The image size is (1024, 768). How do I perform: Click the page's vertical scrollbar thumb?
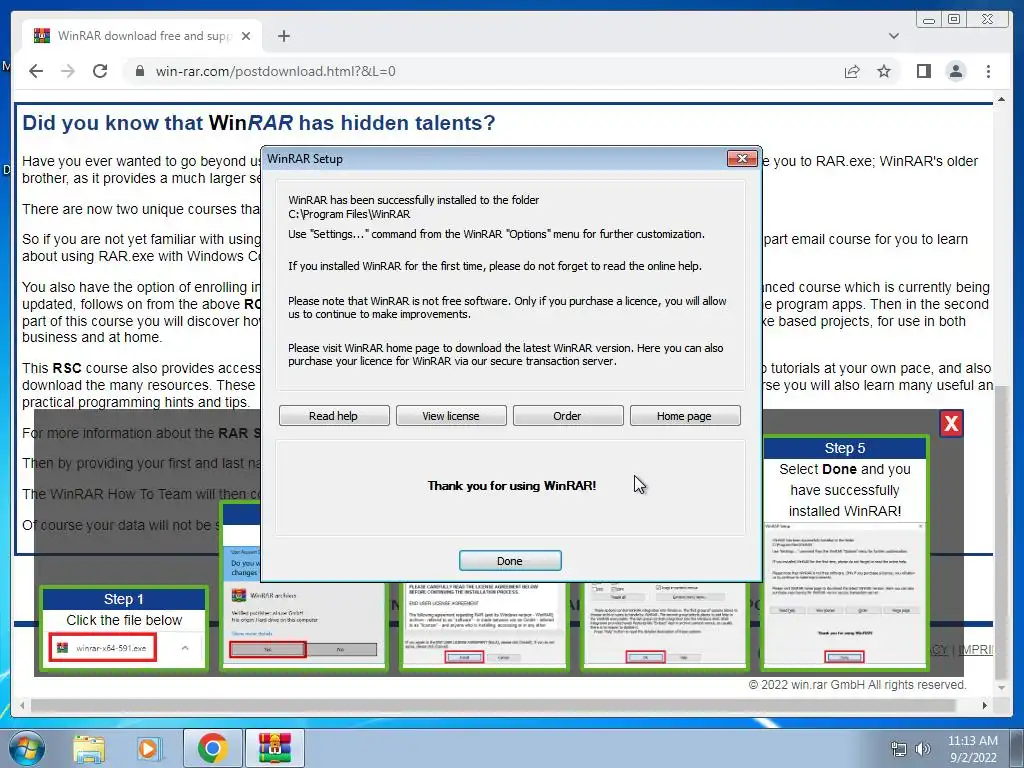point(1001,530)
